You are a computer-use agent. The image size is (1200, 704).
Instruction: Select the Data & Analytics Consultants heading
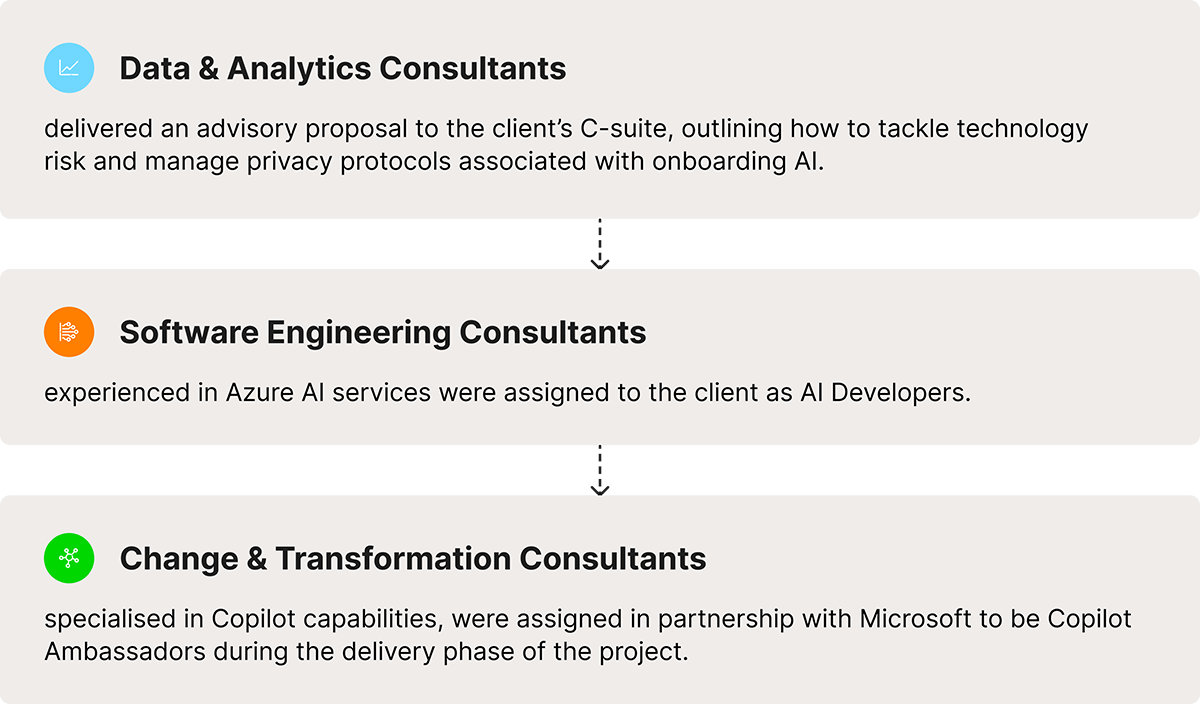tap(342, 68)
